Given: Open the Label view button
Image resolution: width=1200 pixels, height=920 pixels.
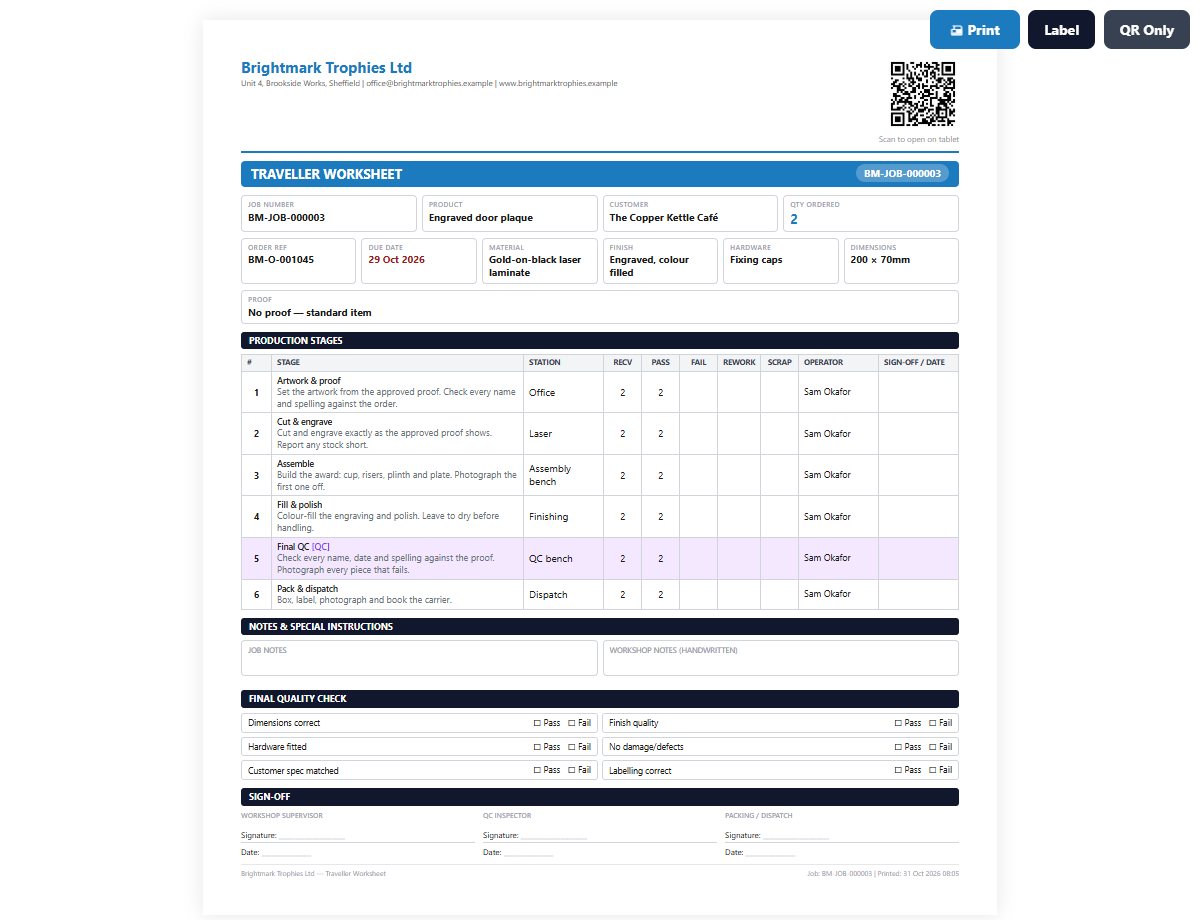Looking at the screenshot, I should coord(1061,30).
